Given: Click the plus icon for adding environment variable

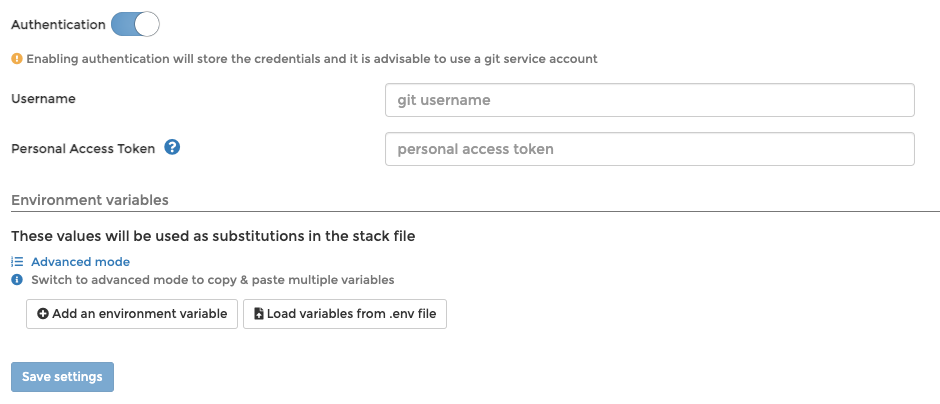Looking at the screenshot, I should [x=43, y=314].
